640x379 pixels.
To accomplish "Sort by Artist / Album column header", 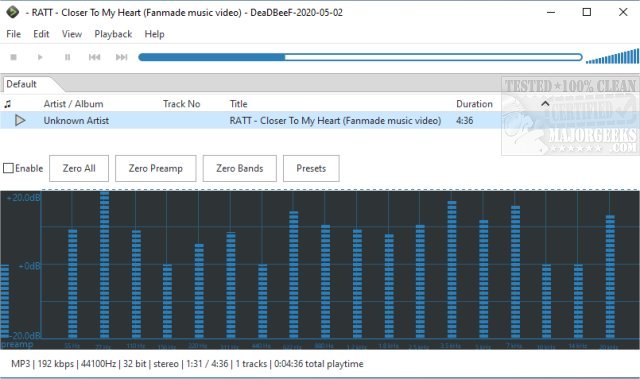I will point(73,104).
